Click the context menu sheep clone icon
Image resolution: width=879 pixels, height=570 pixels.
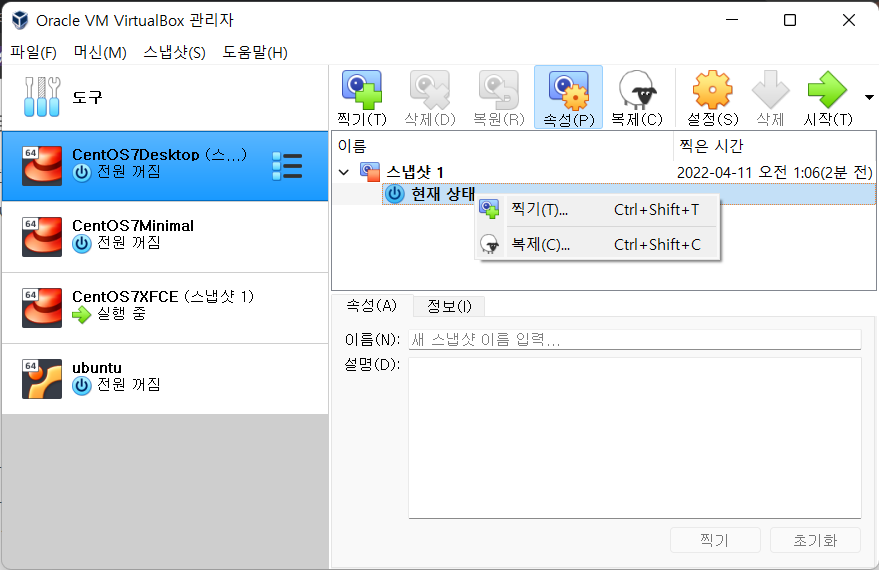(x=489, y=244)
